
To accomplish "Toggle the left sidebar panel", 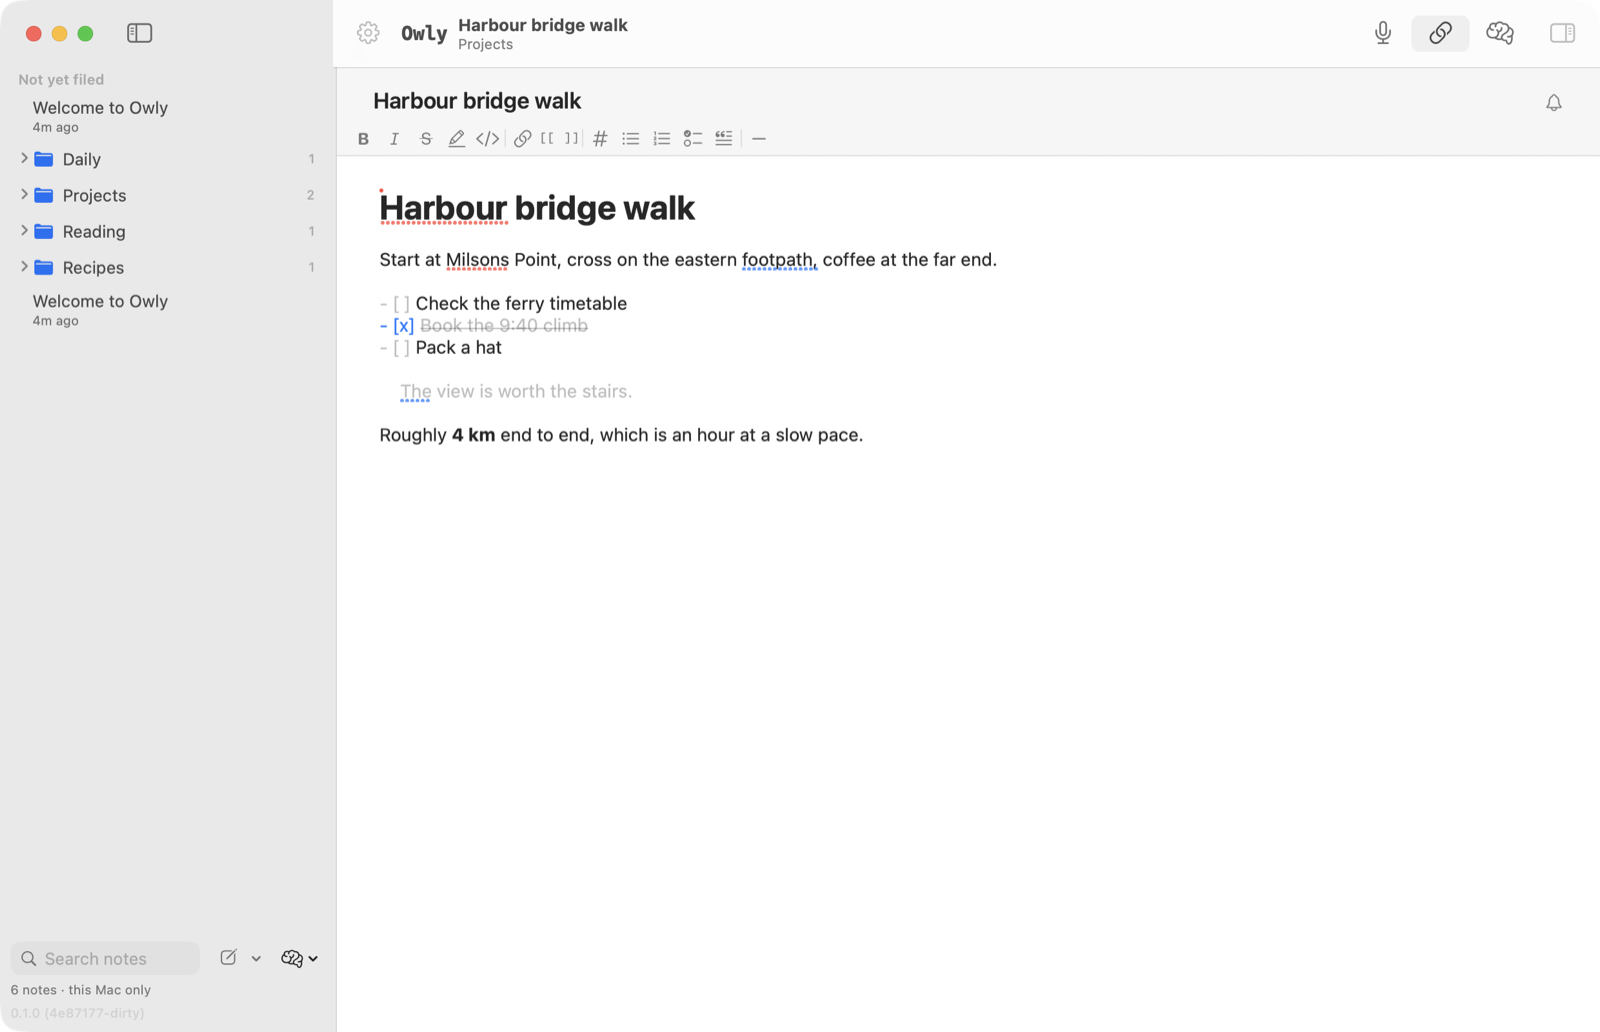I will (140, 33).
